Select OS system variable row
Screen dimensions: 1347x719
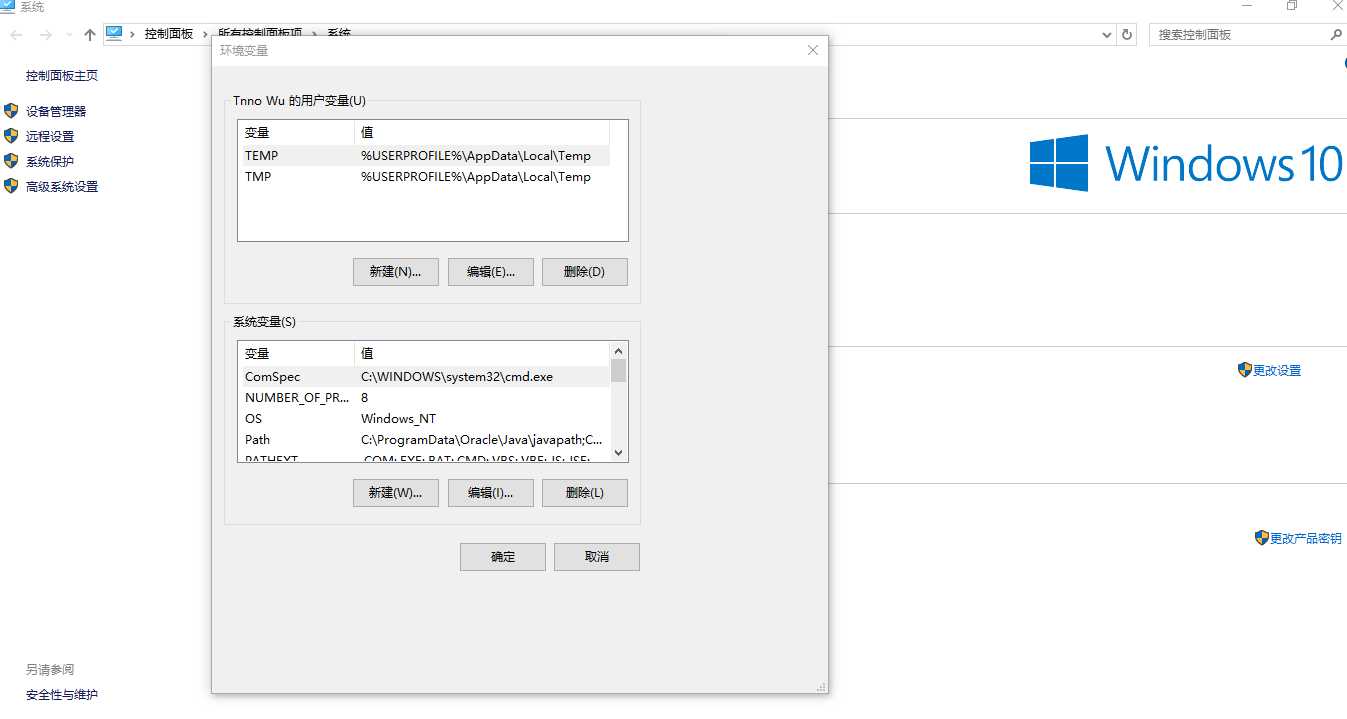423,418
